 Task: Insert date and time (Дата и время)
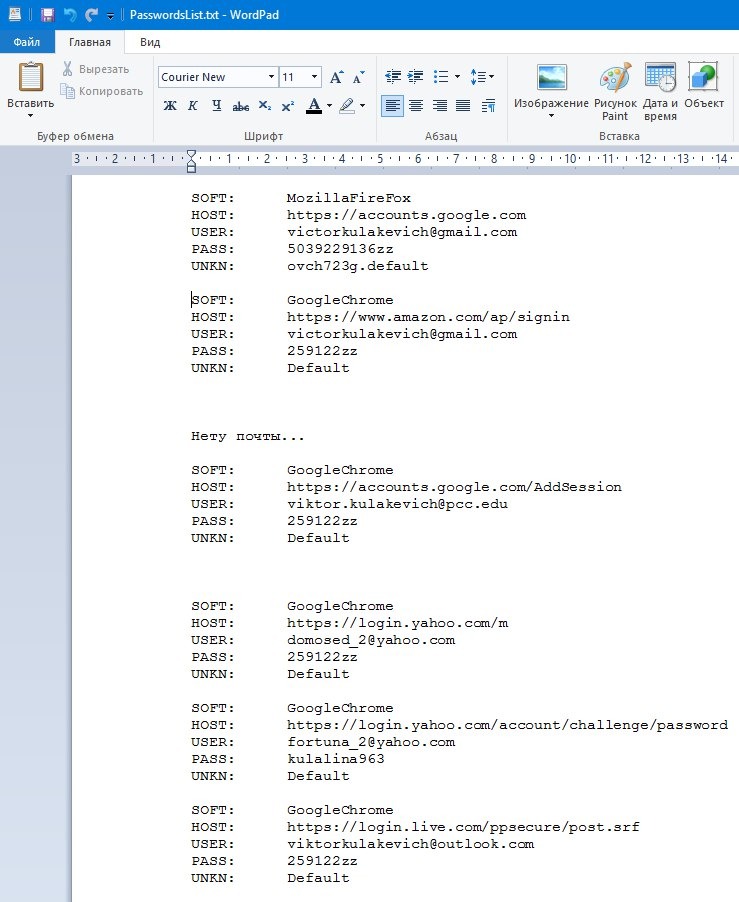[660, 92]
